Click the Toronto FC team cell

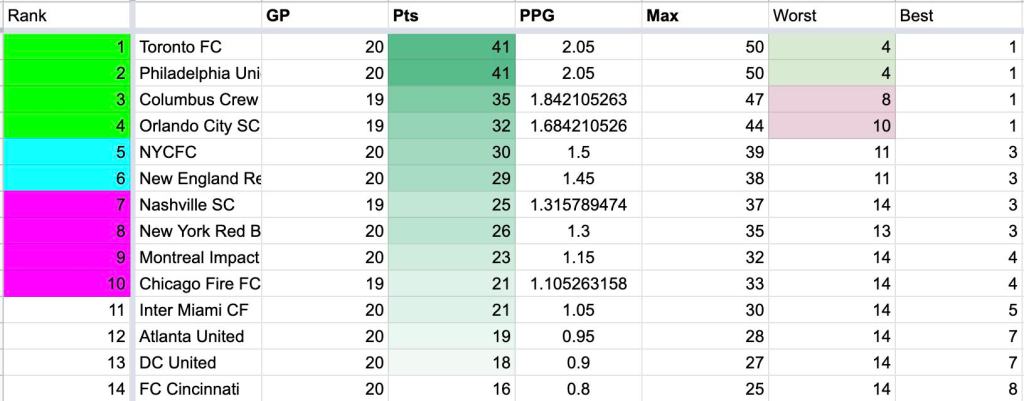click(x=197, y=47)
